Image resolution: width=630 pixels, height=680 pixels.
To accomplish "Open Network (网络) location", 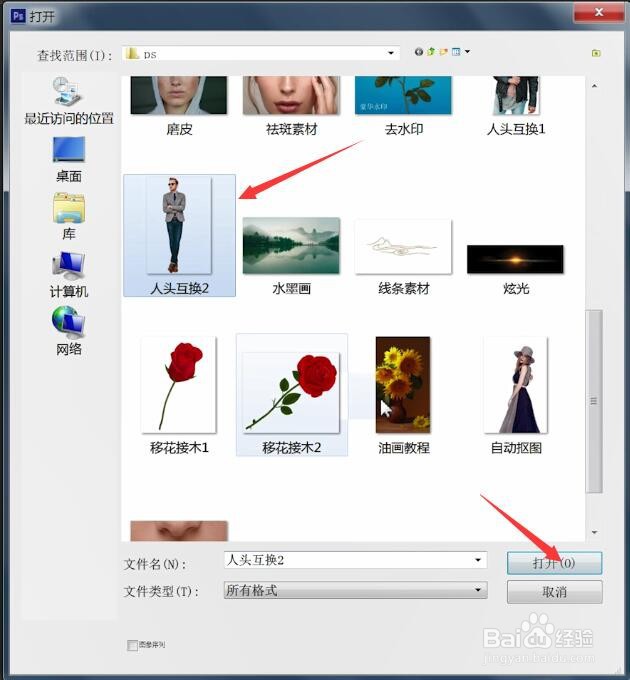I will [x=69, y=331].
